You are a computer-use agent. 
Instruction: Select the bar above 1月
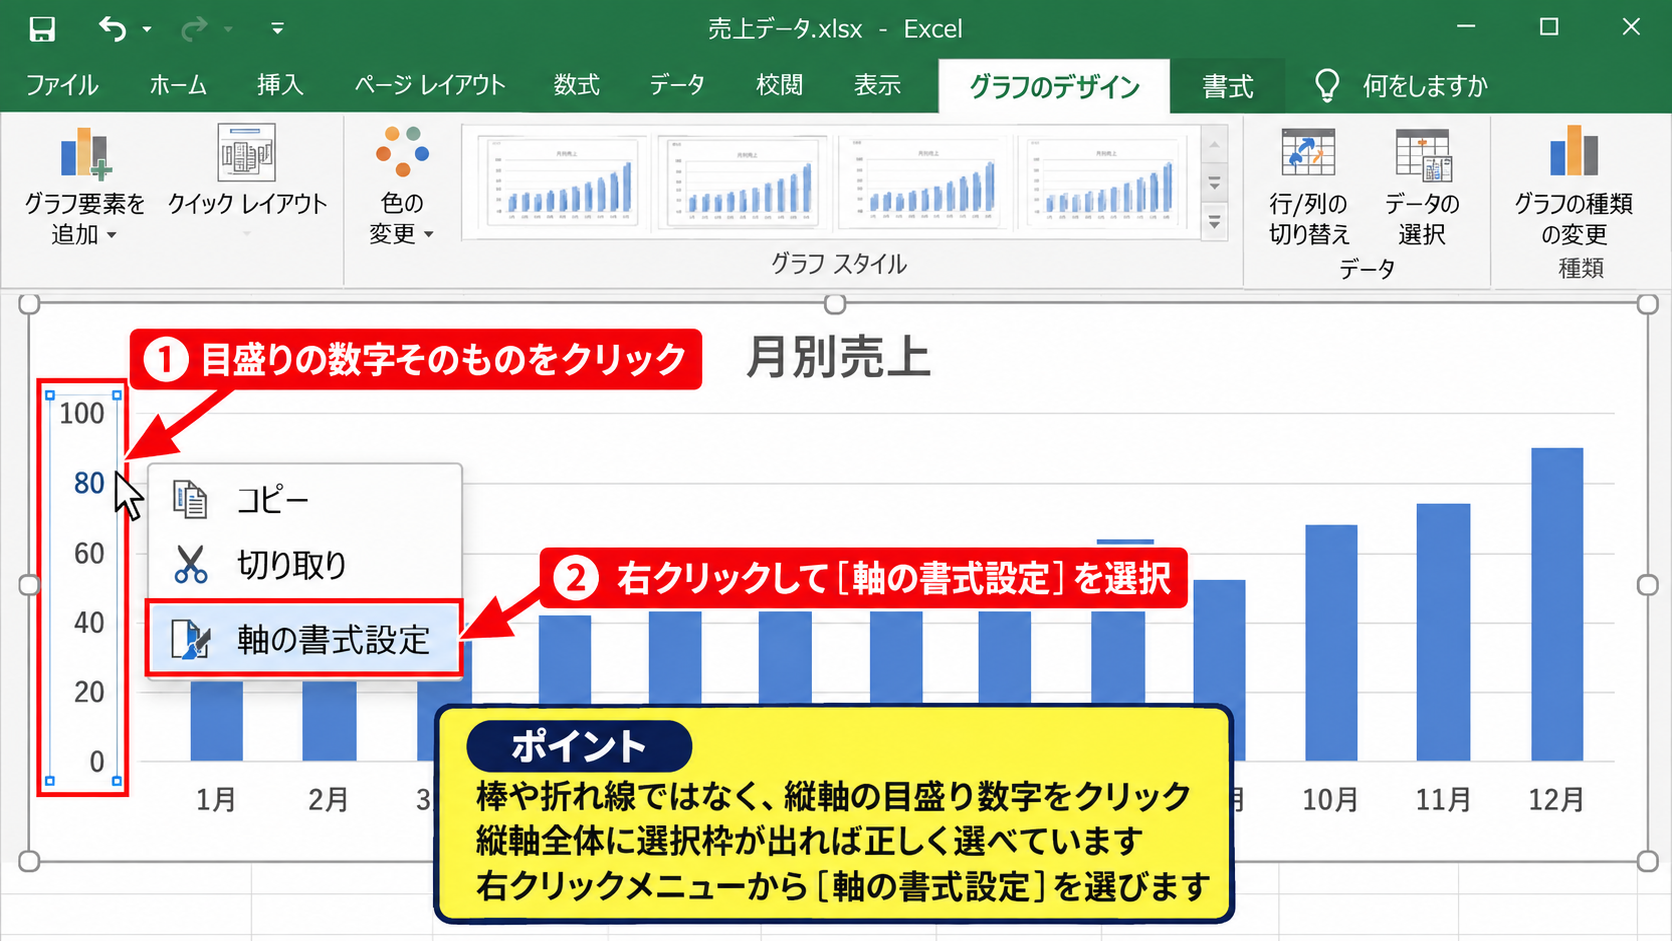[217, 720]
